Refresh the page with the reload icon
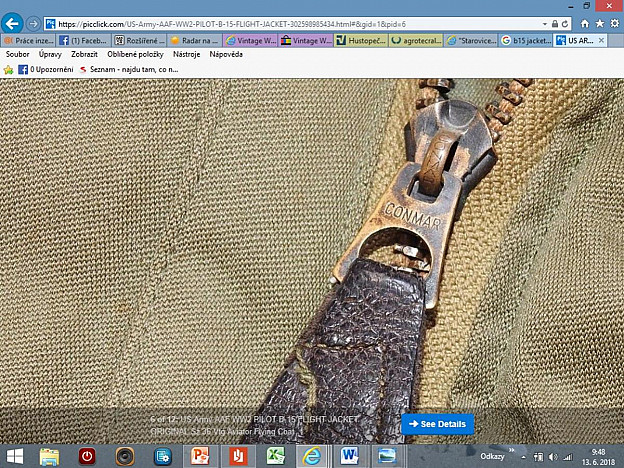 (565, 24)
